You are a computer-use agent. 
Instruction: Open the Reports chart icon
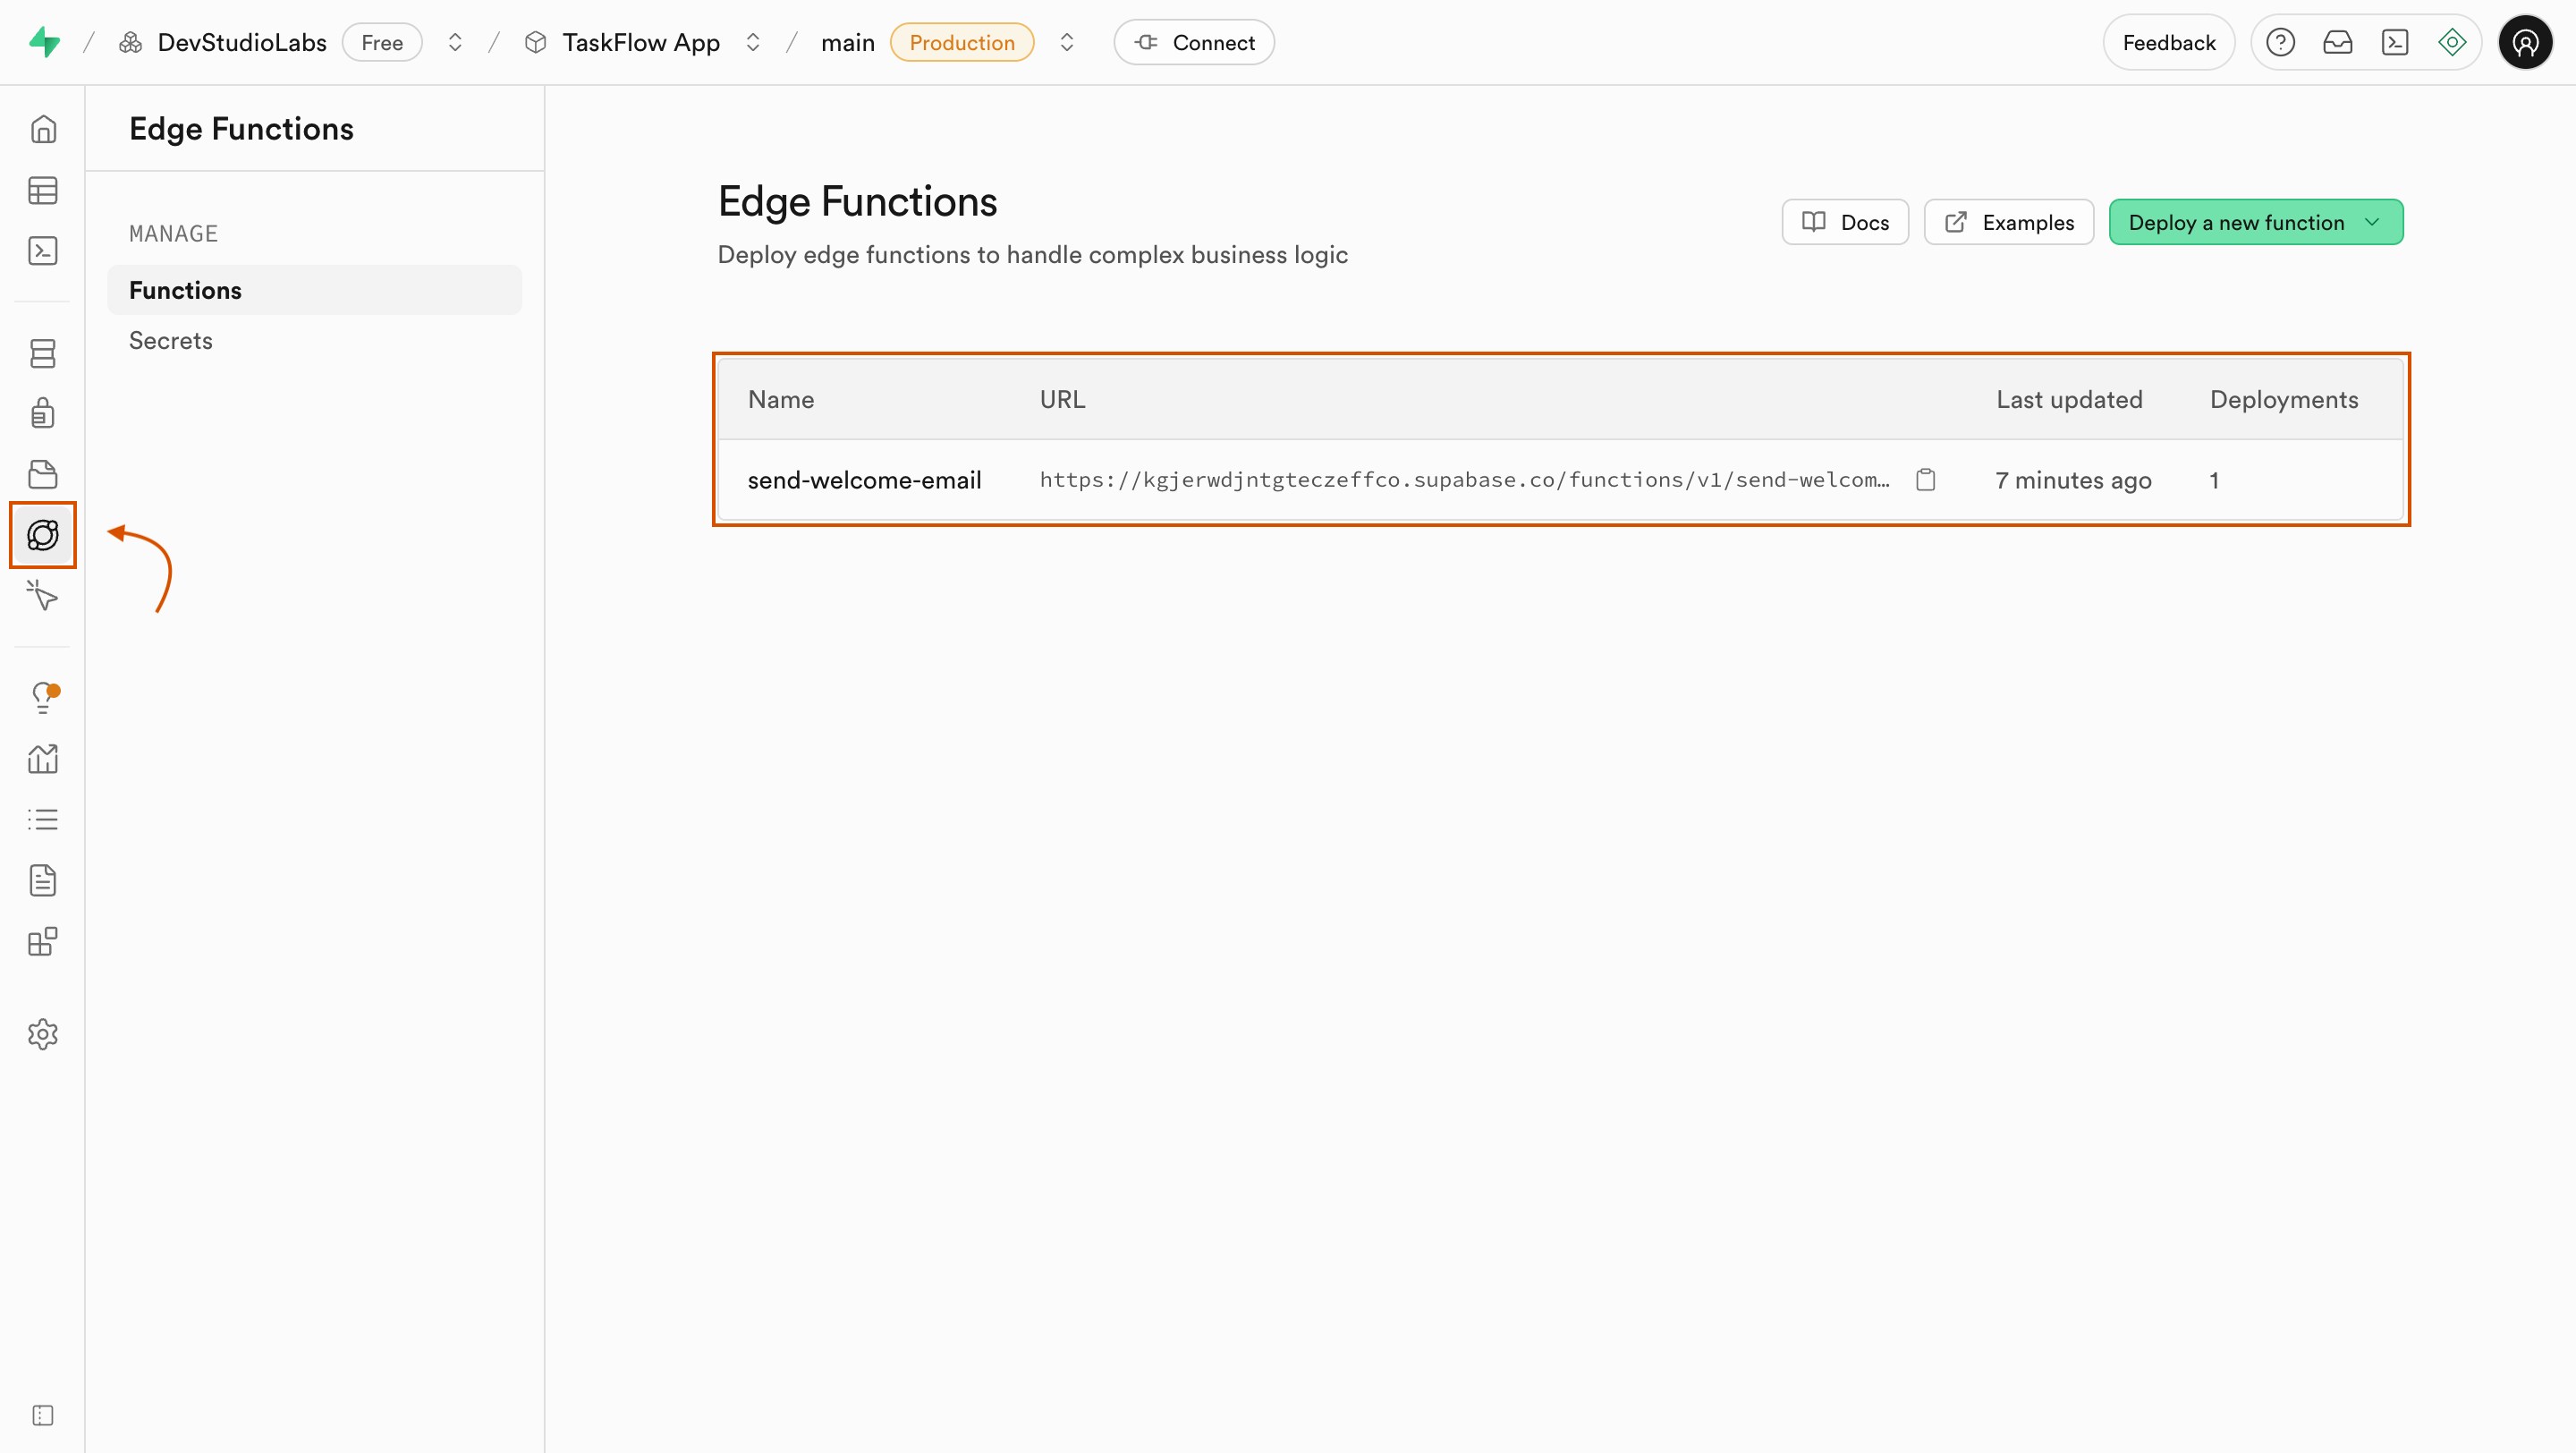42,759
